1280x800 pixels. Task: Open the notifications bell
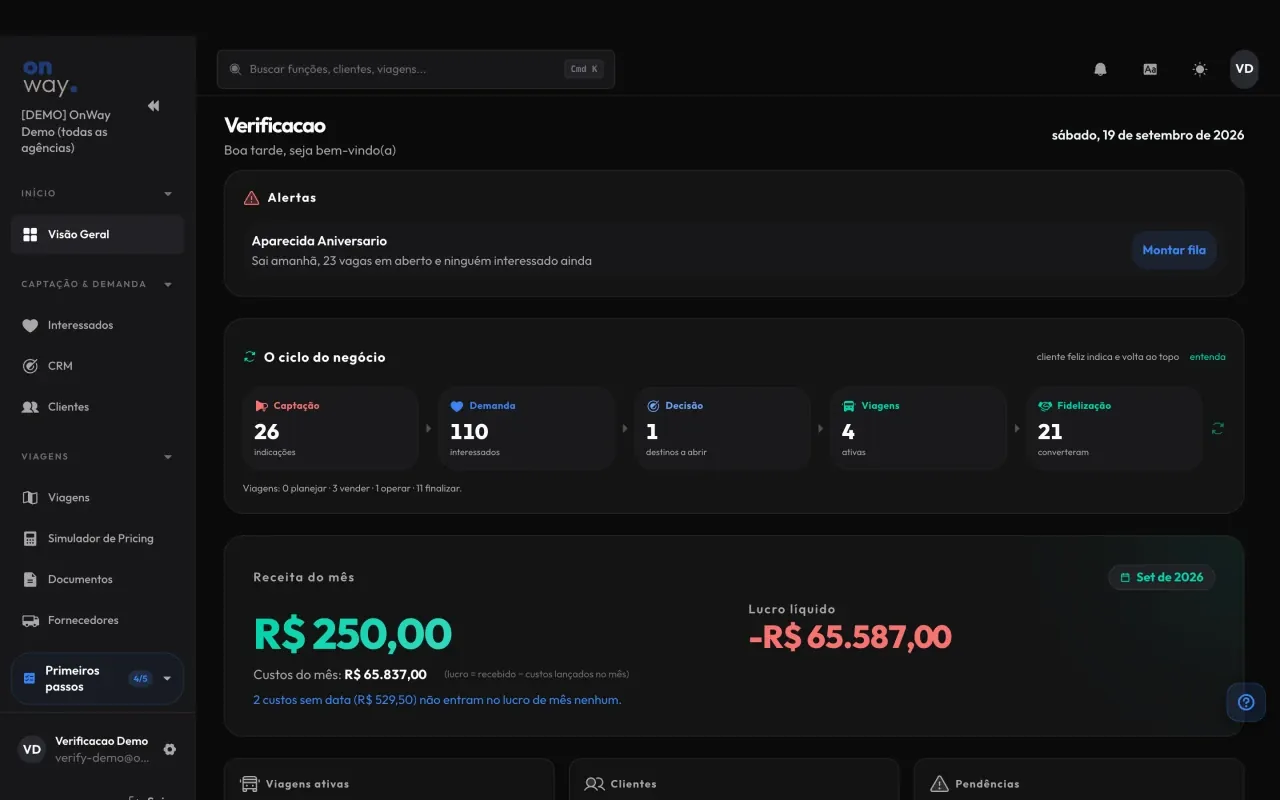pyautogui.click(x=1100, y=69)
